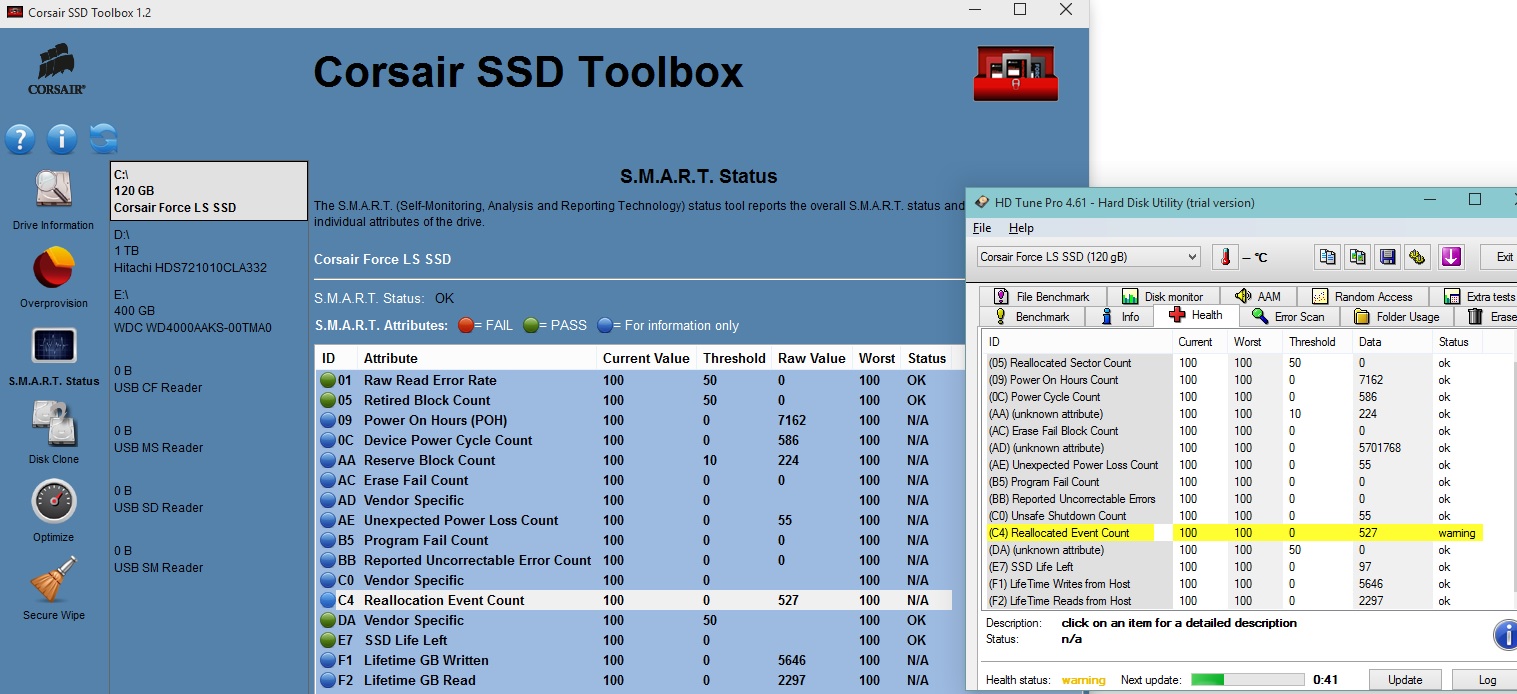The width and height of the screenshot is (1517, 694).
Task: Click the refresh arrows icon in Corsair Toolbox
Action: (103, 138)
